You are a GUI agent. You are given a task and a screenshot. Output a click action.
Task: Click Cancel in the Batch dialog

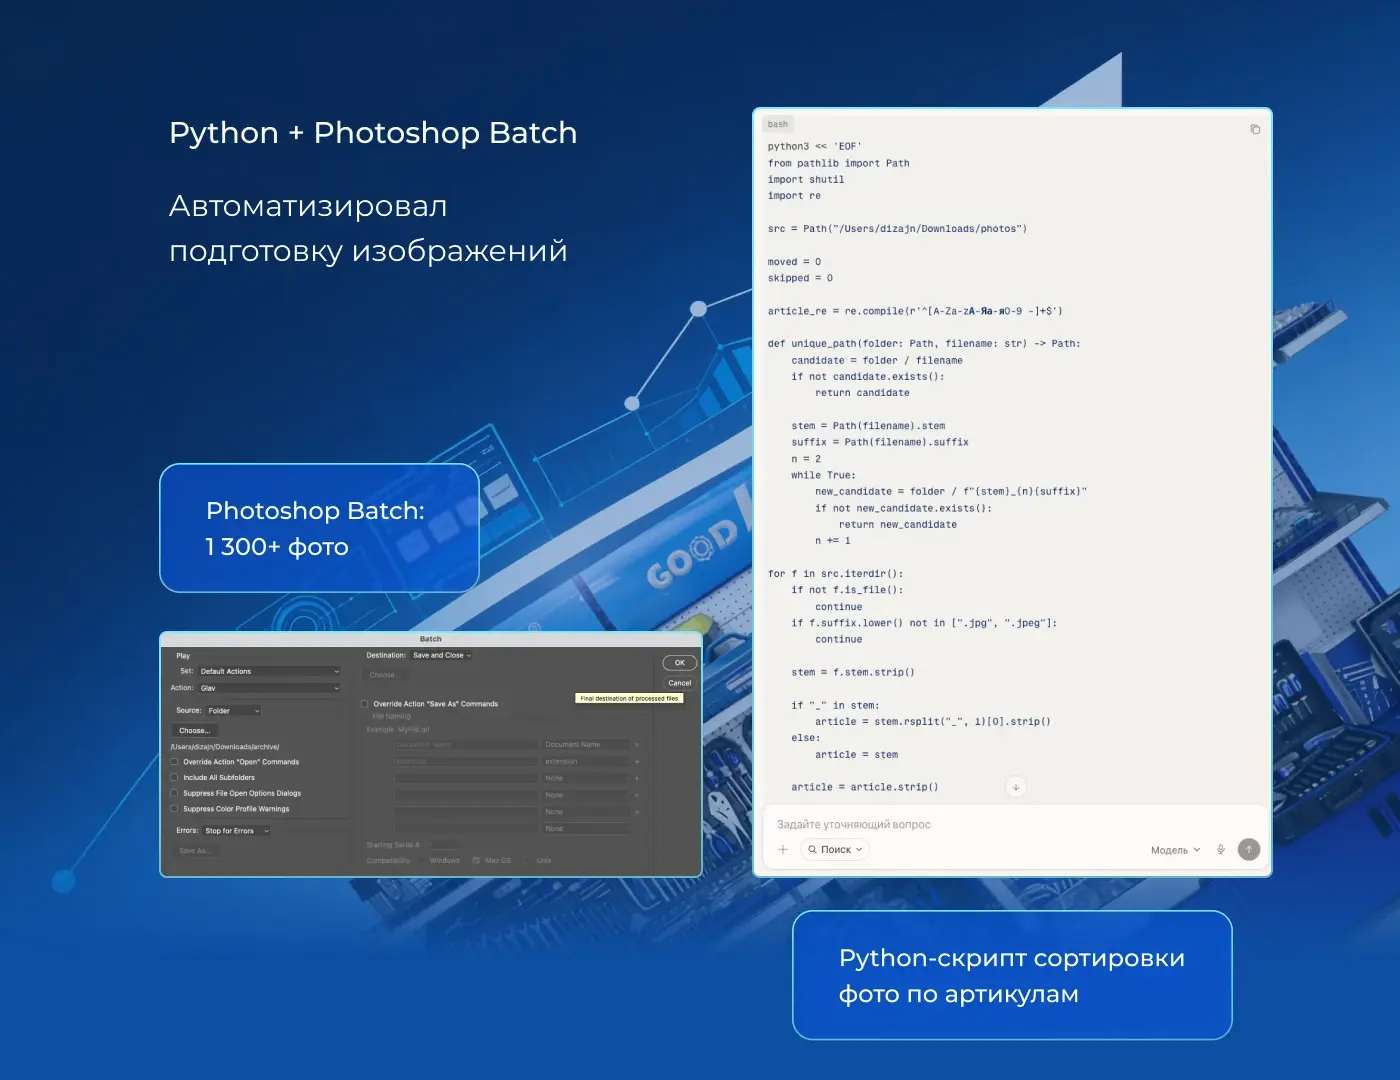coord(679,683)
